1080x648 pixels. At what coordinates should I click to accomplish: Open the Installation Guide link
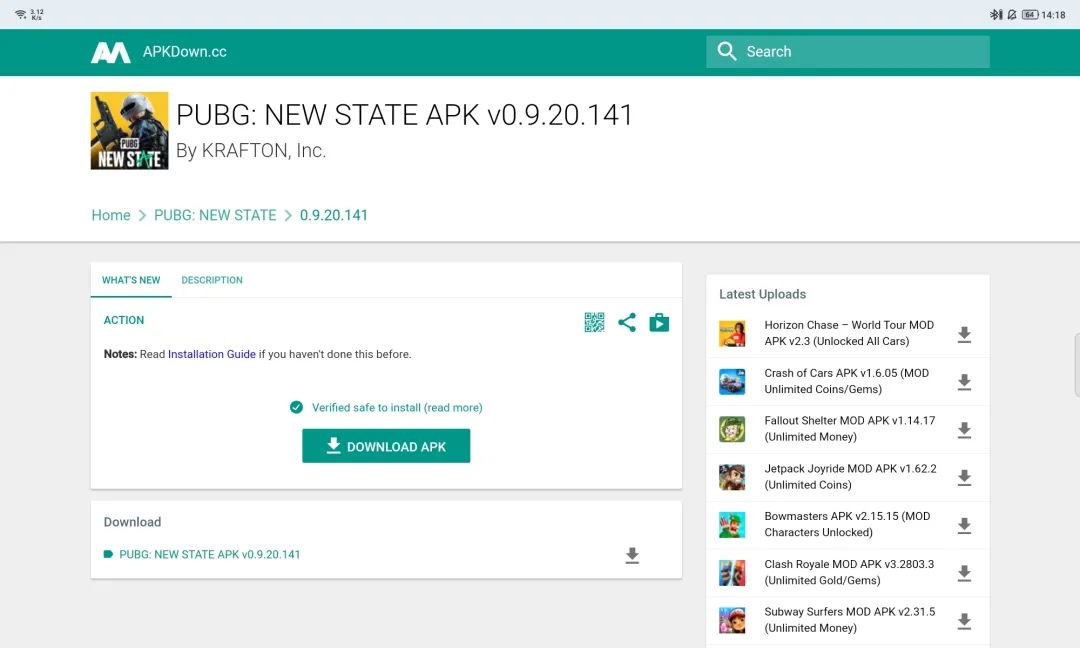tap(211, 354)
